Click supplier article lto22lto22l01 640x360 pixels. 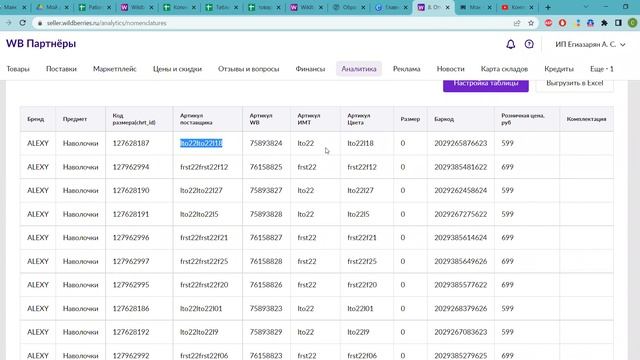tap(201, 309)
